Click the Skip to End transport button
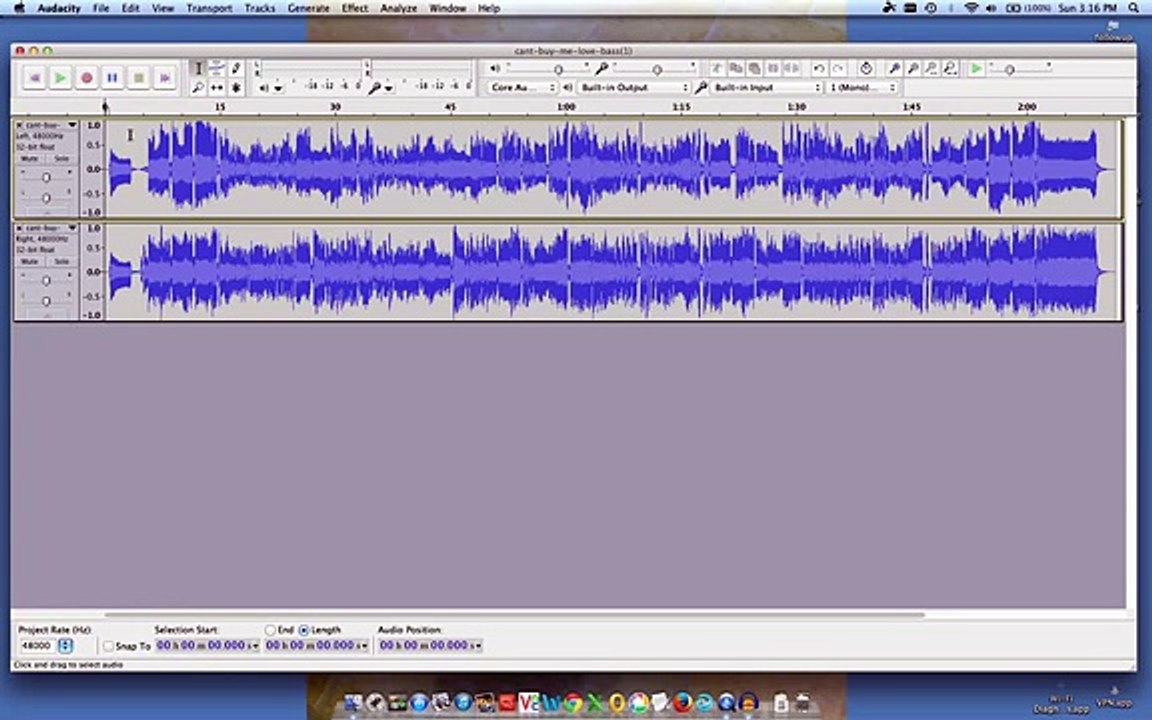The height and width of the screenshot is (720, 1152). (165, 77)
